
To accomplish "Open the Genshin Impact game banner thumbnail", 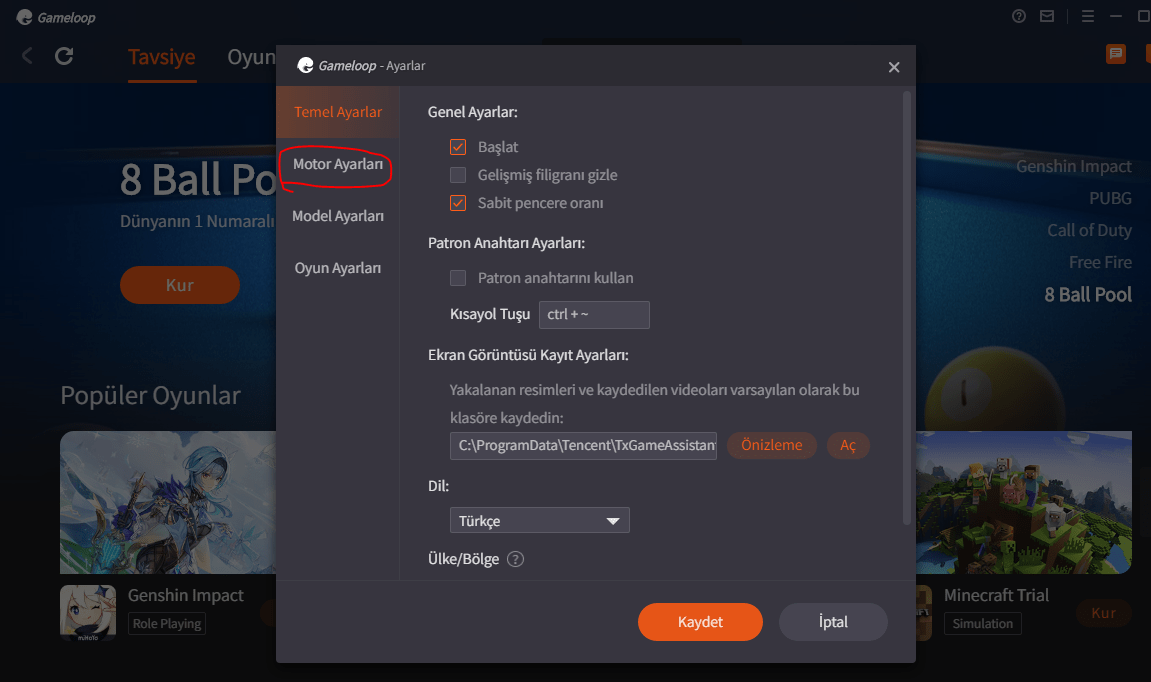I will click(168, 502).
